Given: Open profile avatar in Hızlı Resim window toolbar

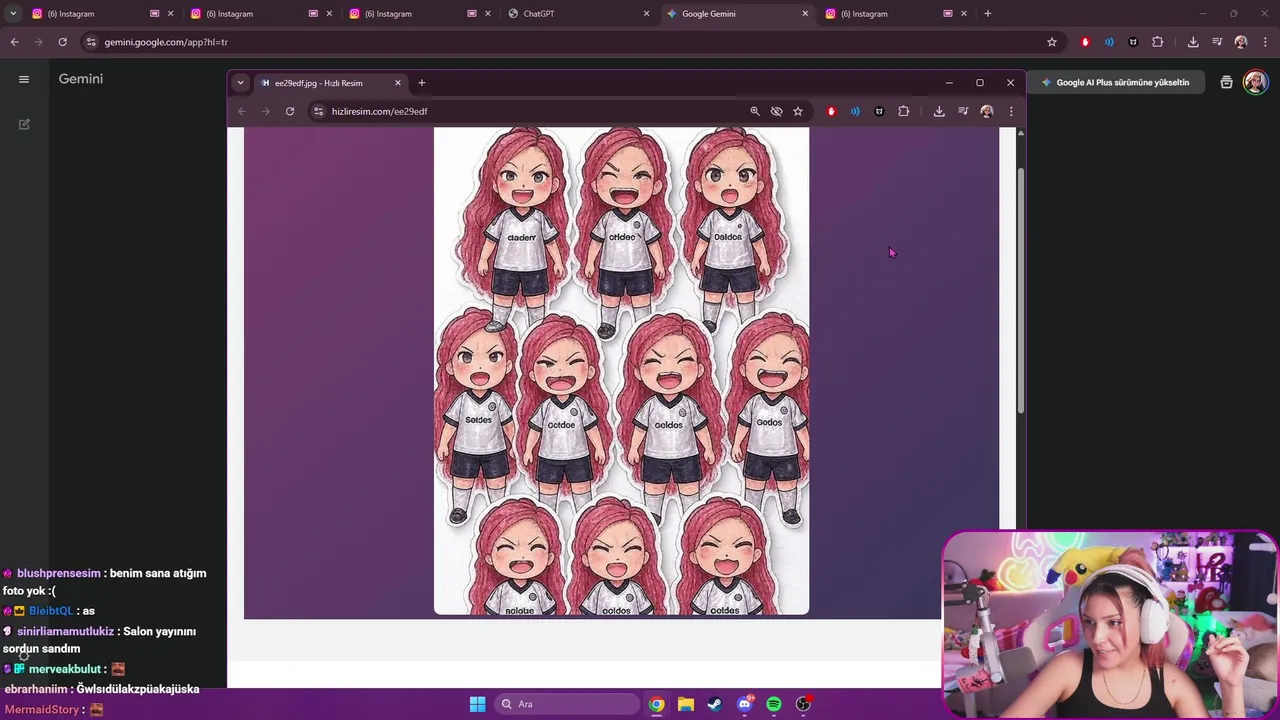Looking at the screenshot, I should pyautogui.click(x=987, y=111).
